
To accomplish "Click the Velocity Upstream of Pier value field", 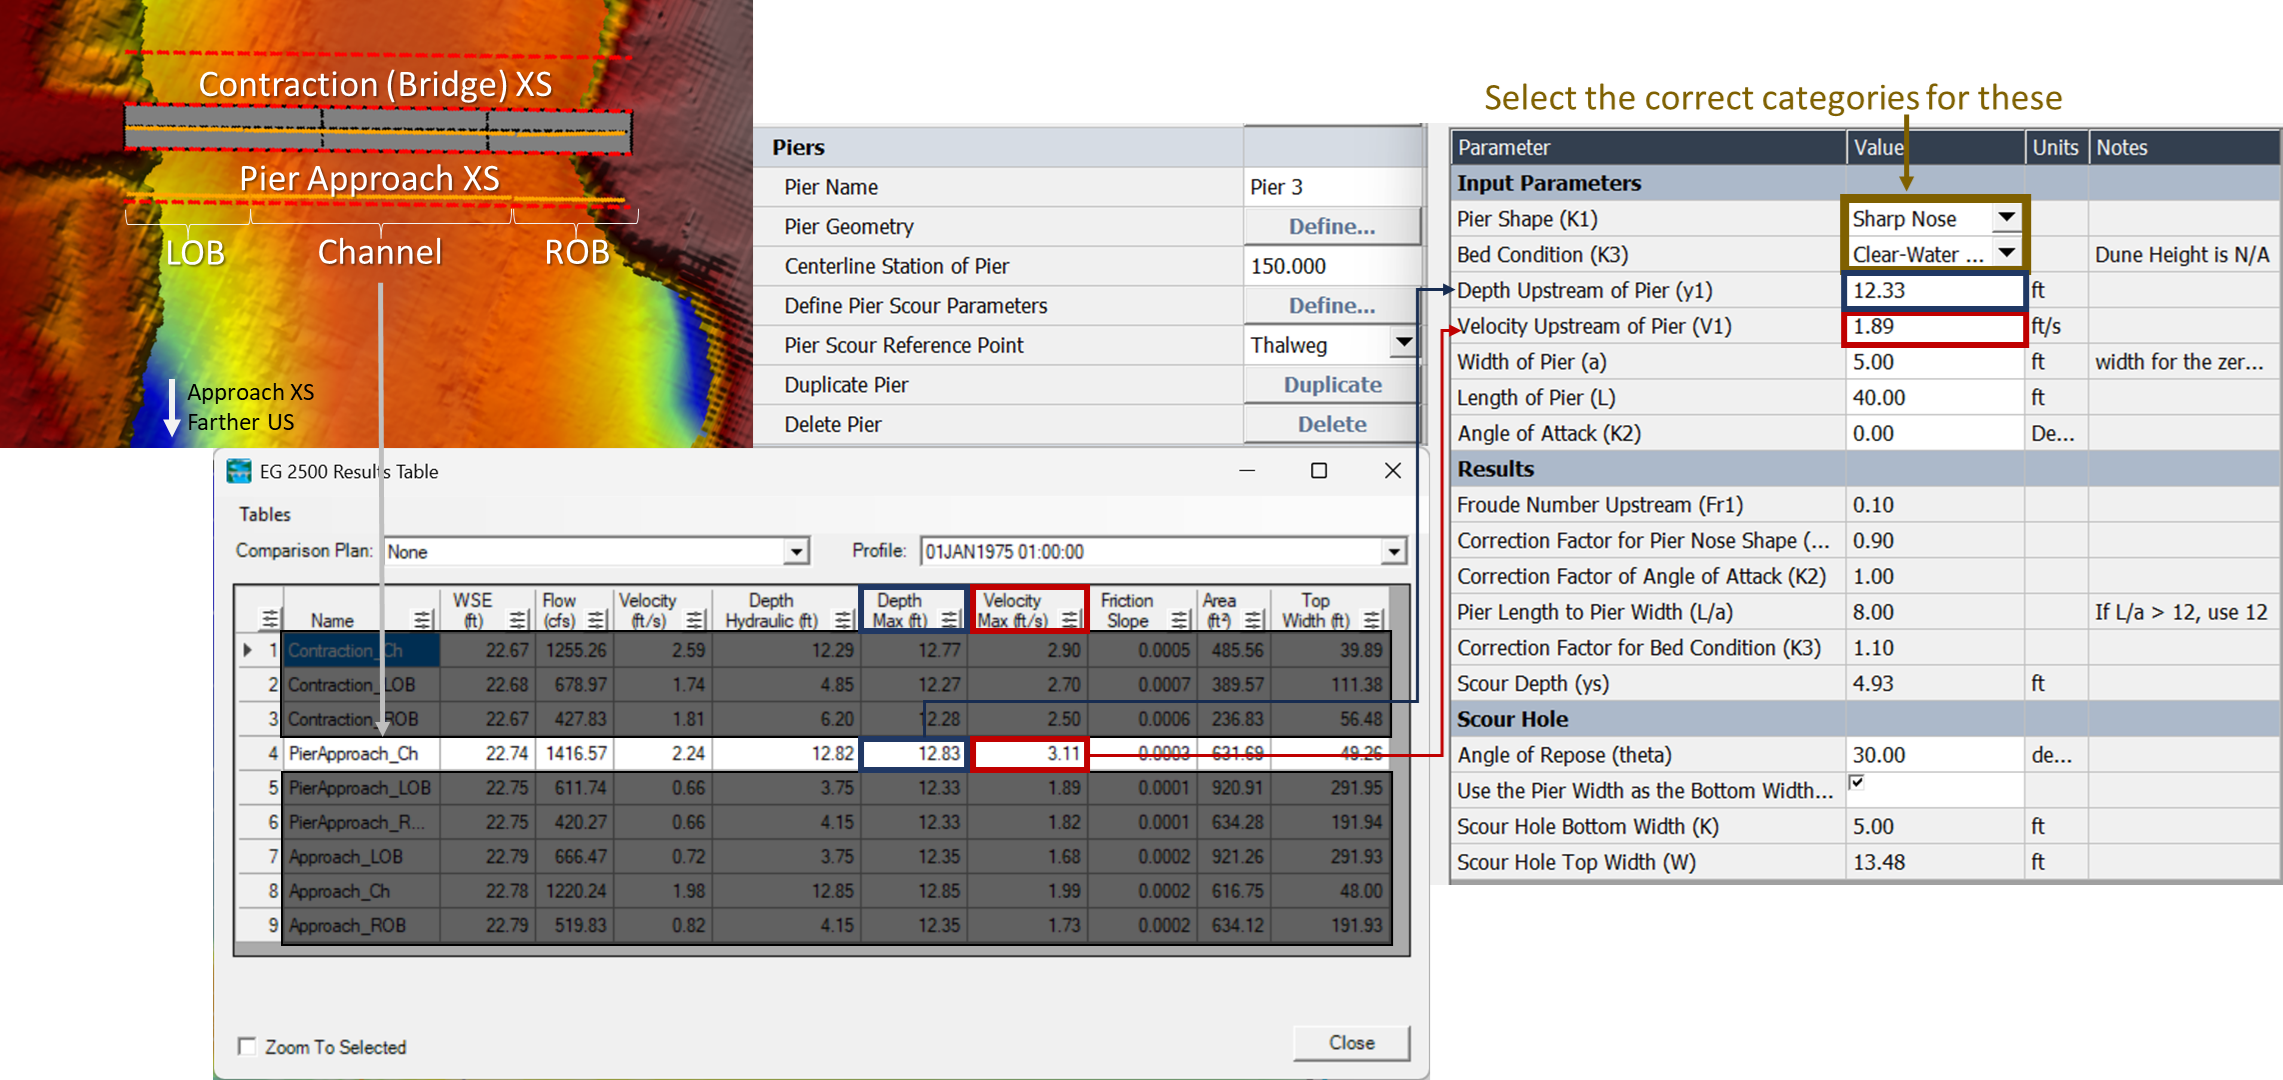I will point(1933,327).
